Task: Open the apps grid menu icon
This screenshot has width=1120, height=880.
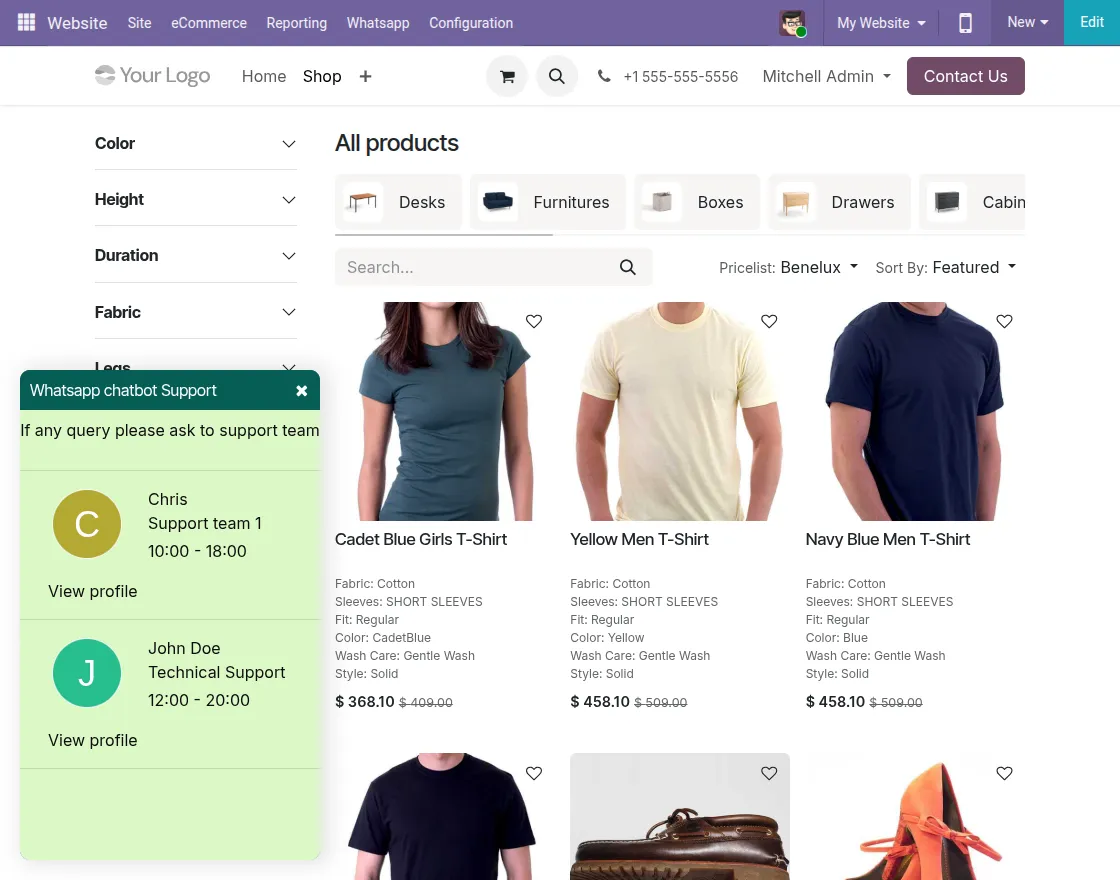Action: [26, 22]
